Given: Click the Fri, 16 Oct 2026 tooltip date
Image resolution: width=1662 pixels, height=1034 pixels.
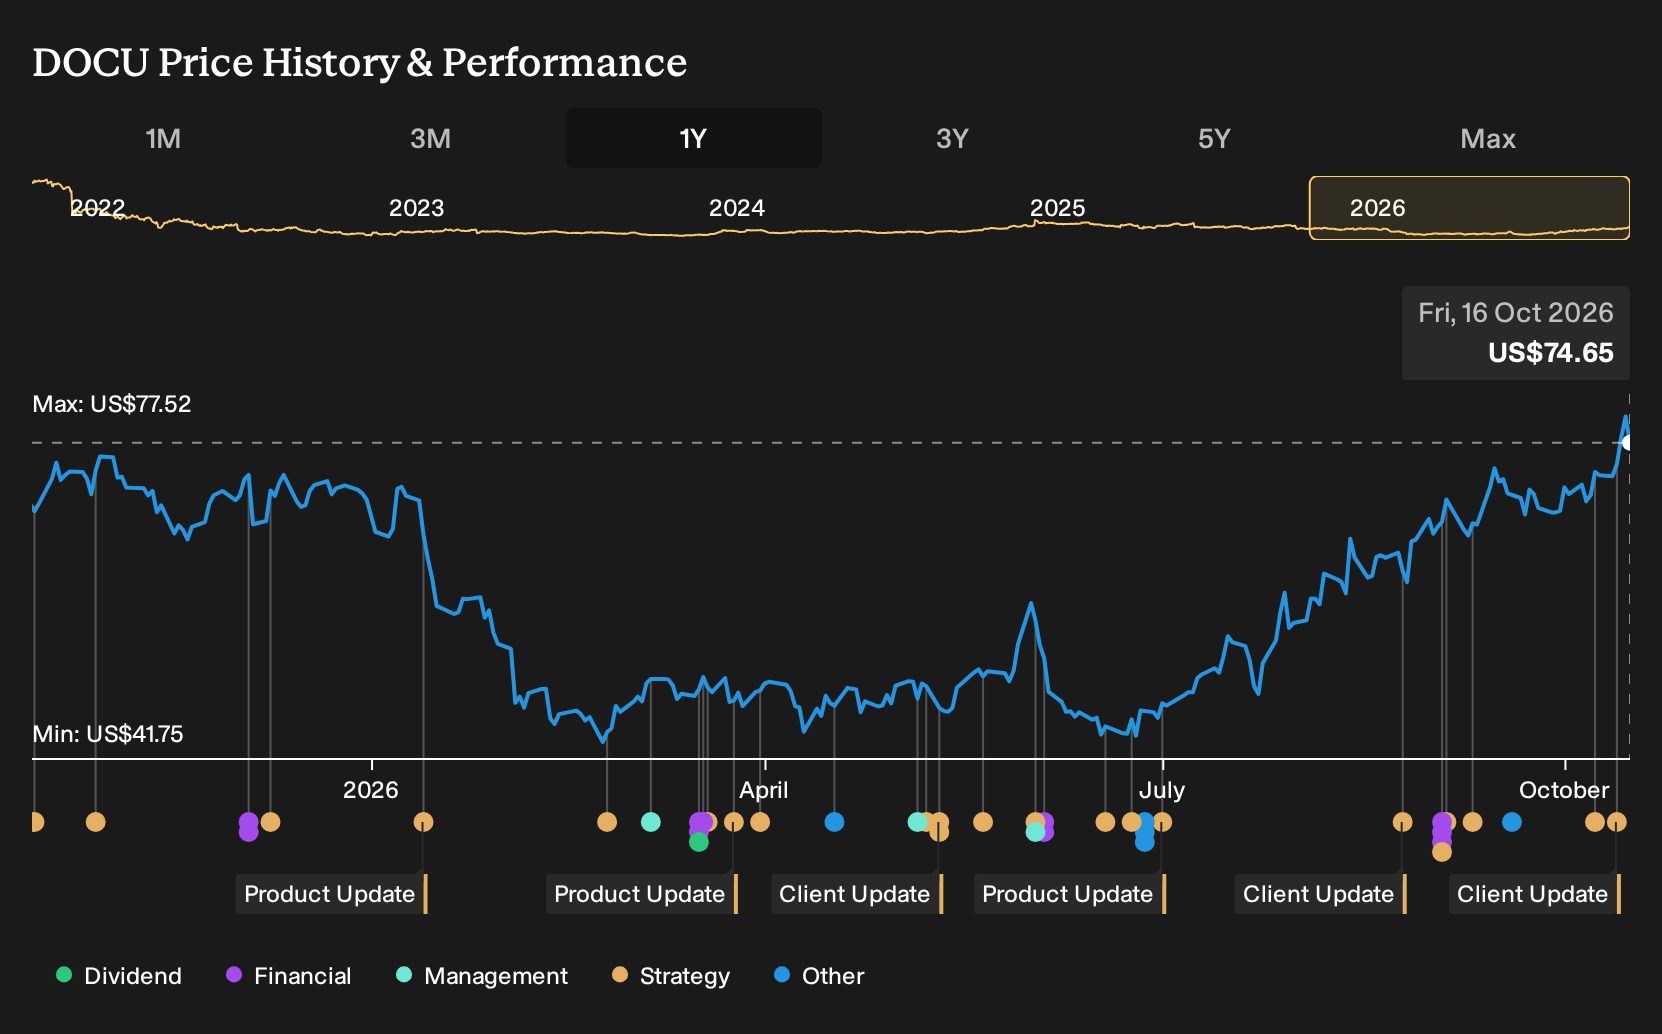Looking at the screenshot, I should 1515,313.
